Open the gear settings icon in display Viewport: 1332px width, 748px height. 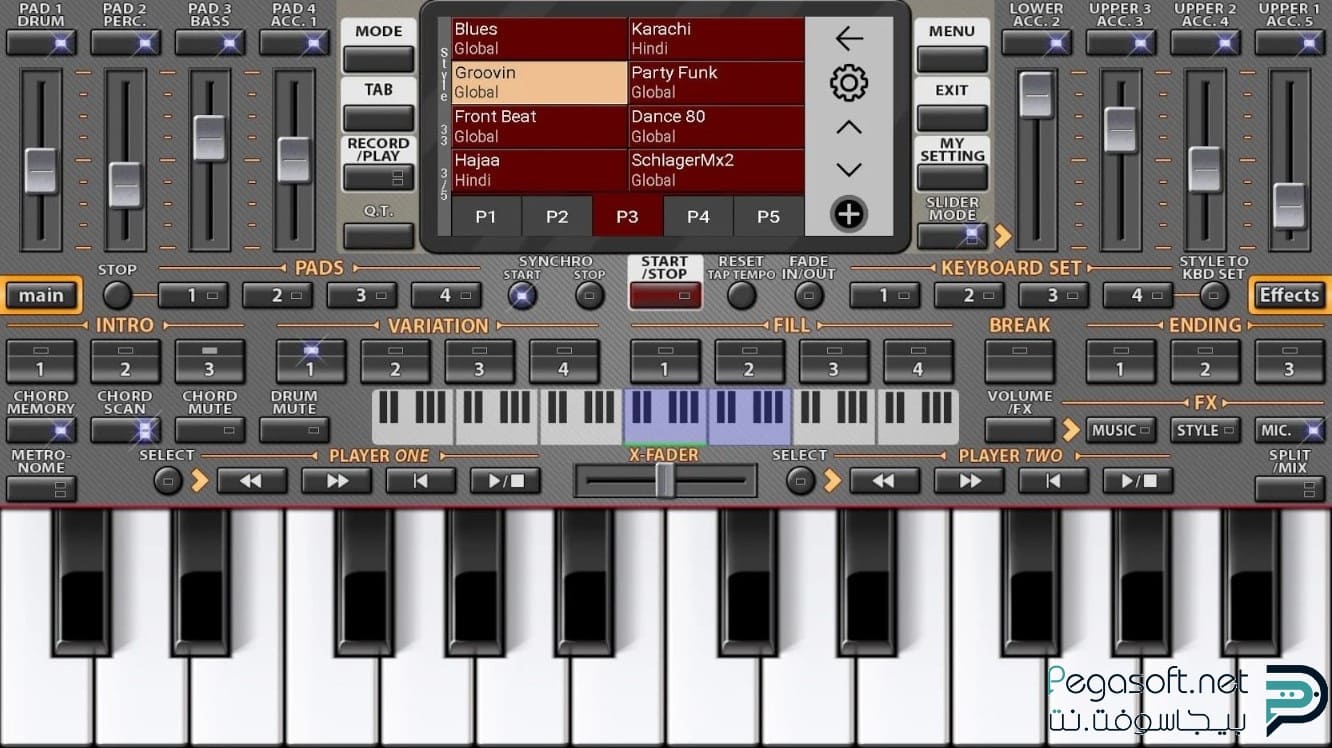tap(848, 82)
